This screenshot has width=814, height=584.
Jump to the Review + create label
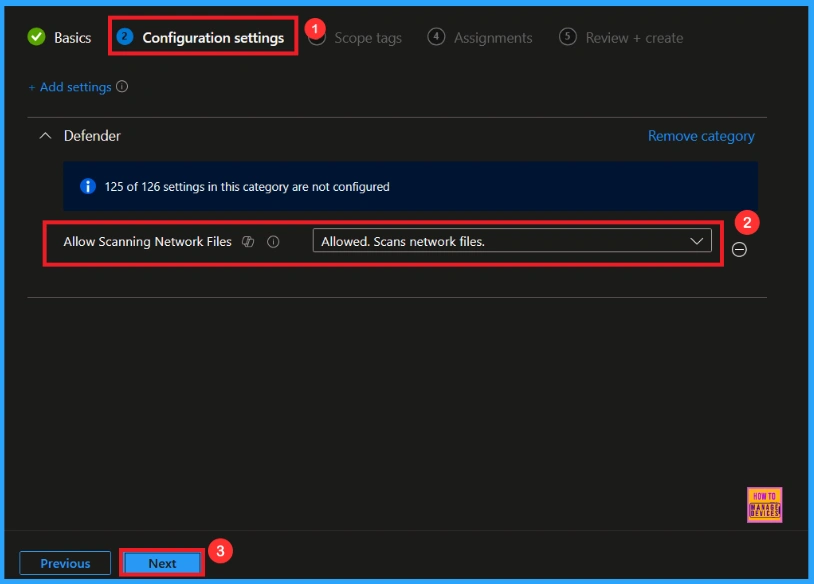(x=634, y=38)
